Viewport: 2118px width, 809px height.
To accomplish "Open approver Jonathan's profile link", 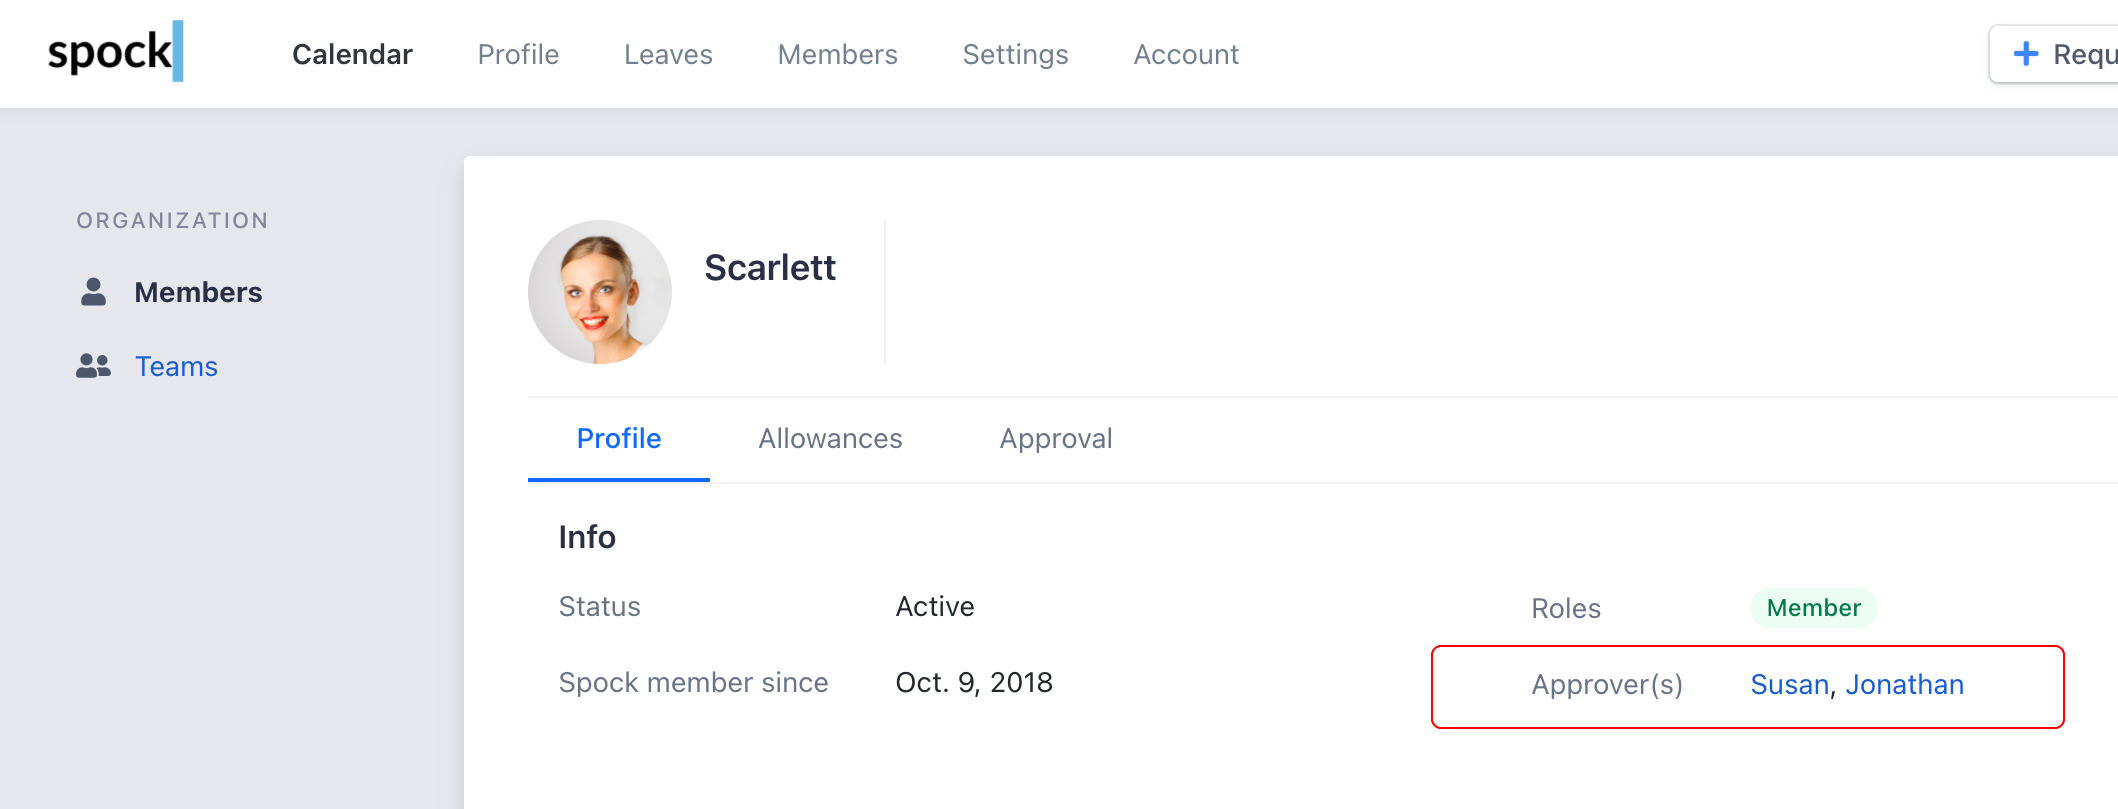I will [x=1904, y=684].
